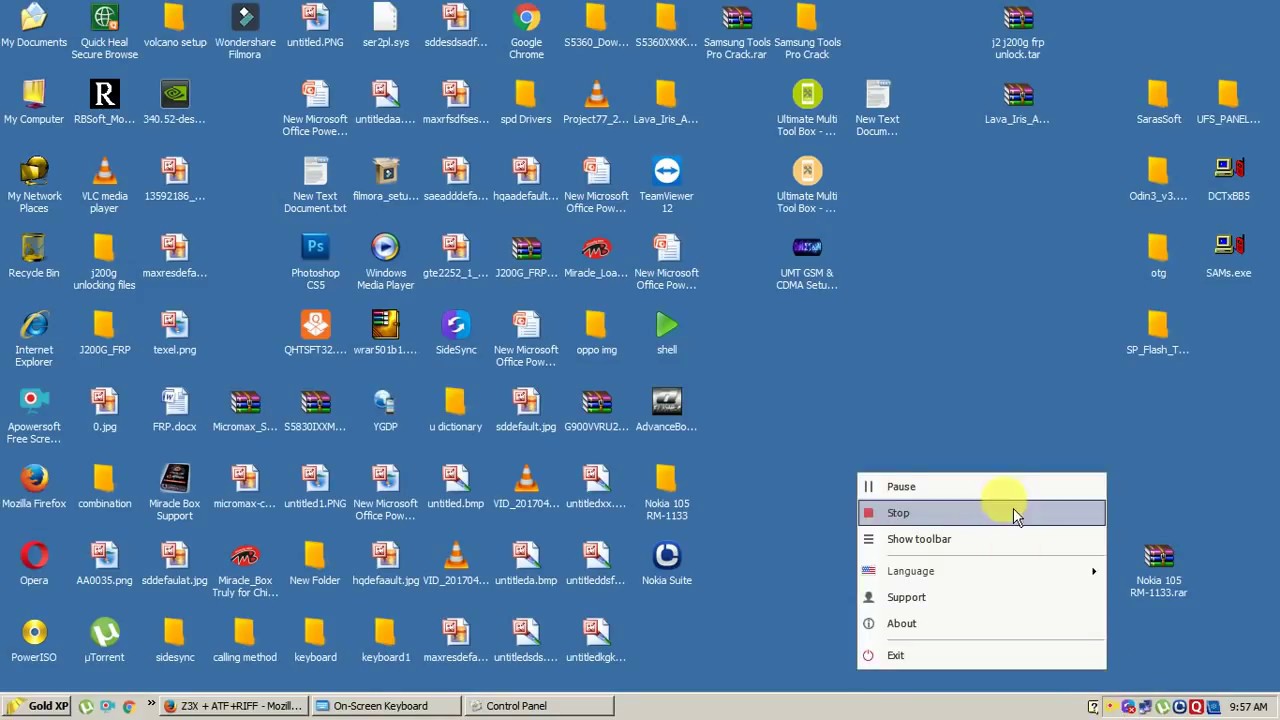1280x720 pixels.
Task: Select the RBSoft desktop icon
Action: (x=104, y=103)
